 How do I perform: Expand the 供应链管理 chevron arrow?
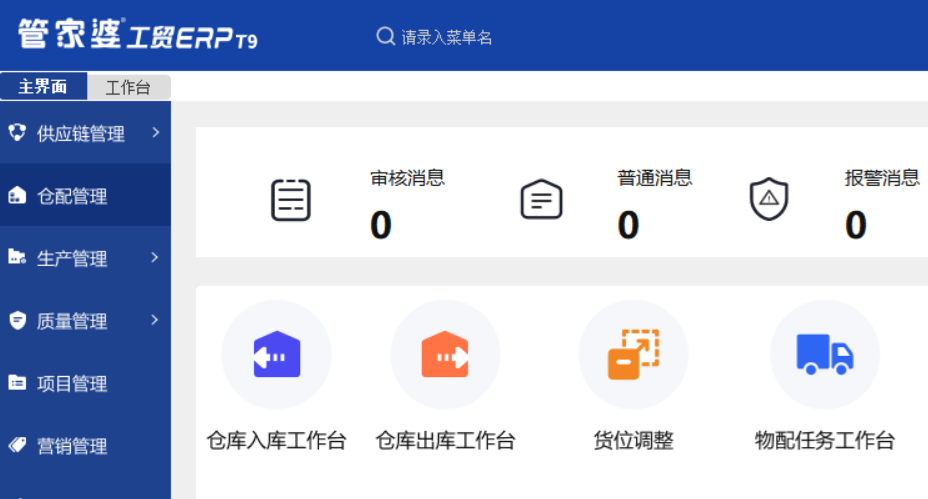point(156,133)
